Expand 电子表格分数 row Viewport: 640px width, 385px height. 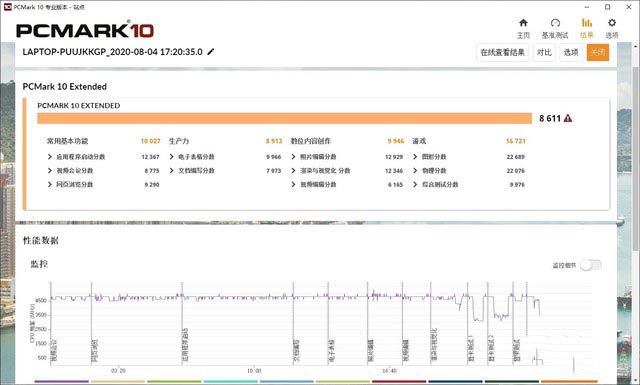pyautogui.click(x=172, y=157)
